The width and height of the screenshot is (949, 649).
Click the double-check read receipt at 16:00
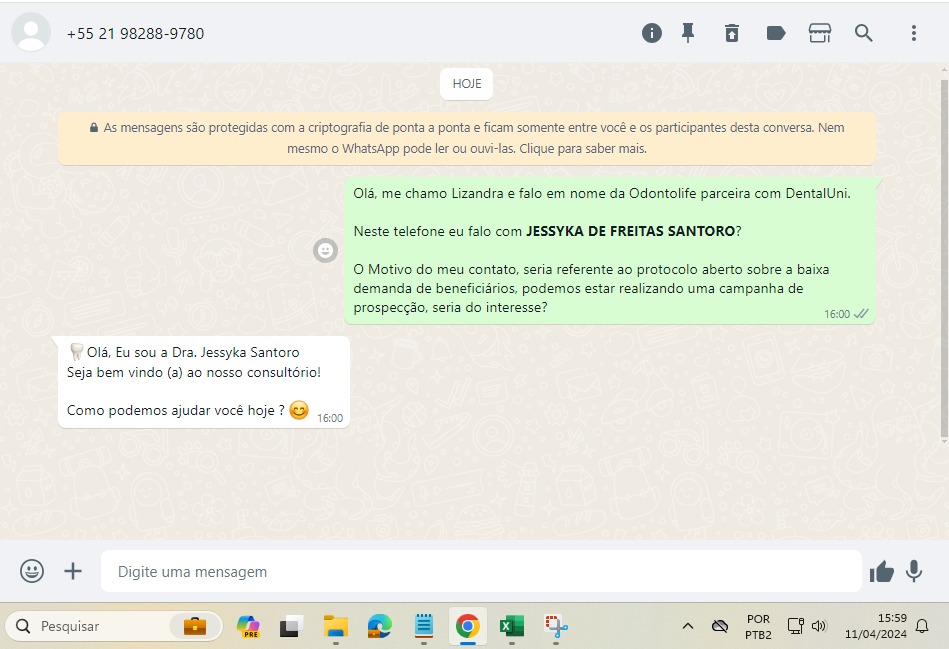[x=861, y=314]
